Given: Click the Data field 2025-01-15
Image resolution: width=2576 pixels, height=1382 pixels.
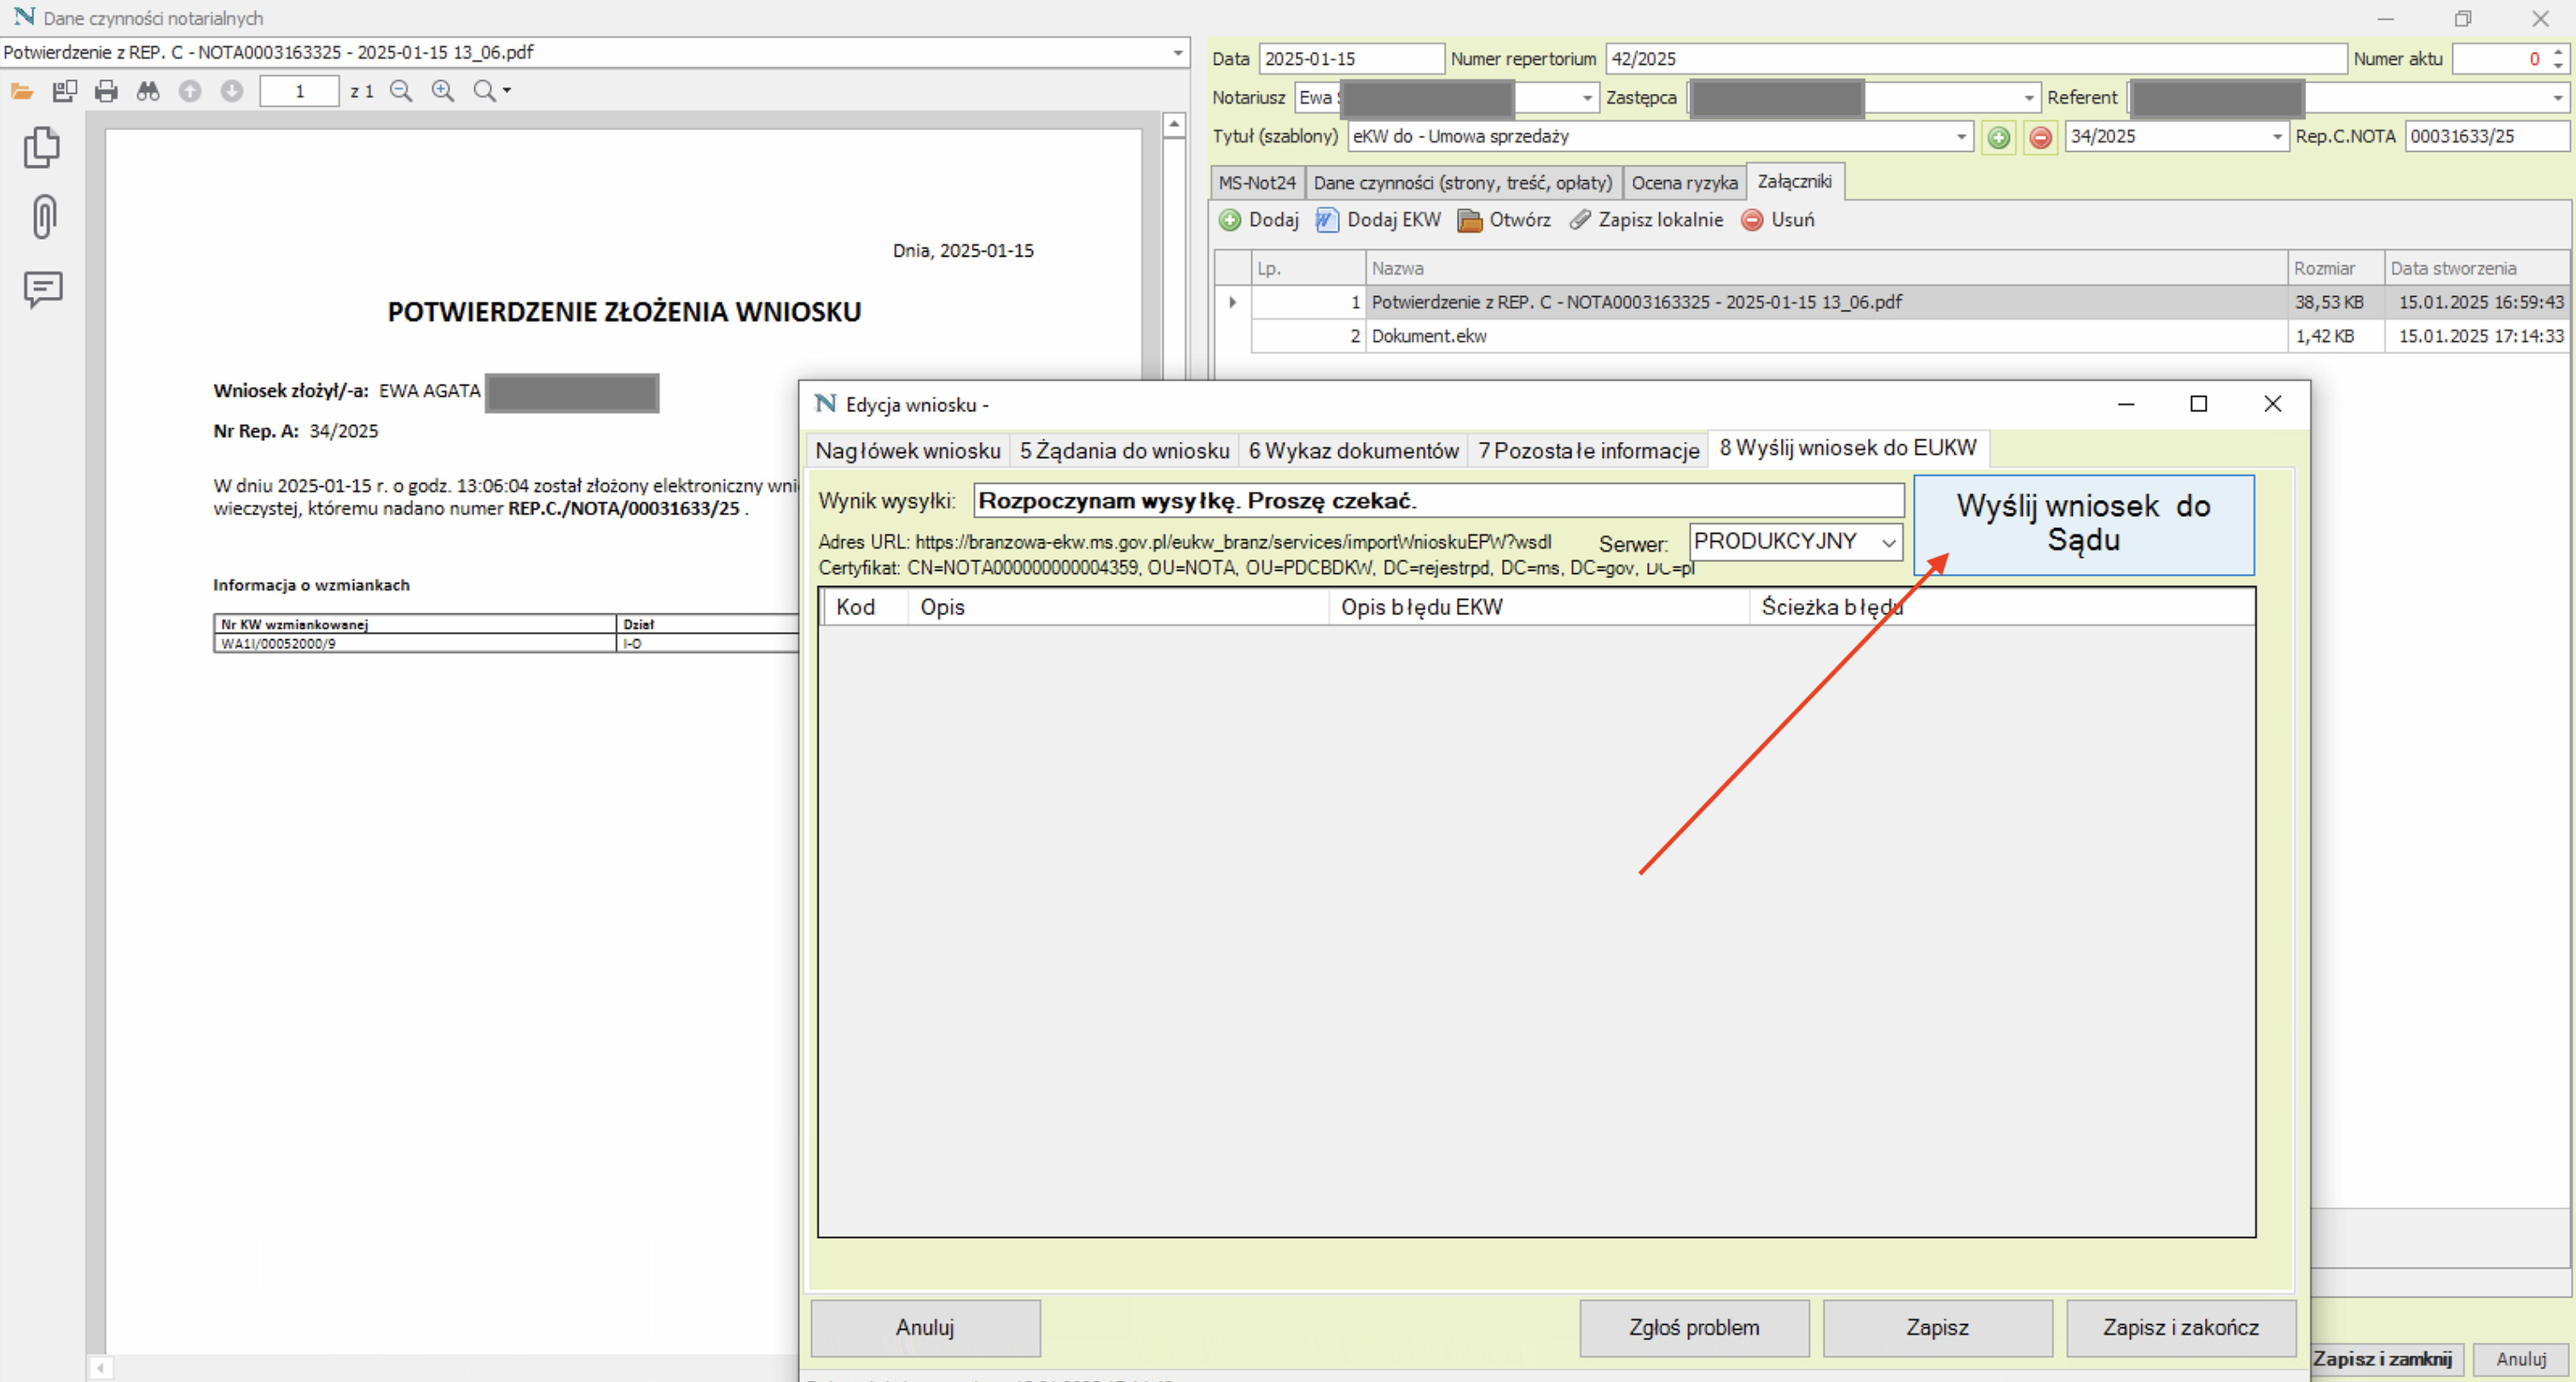Looking at the screenshot, I should (1351, 59).
